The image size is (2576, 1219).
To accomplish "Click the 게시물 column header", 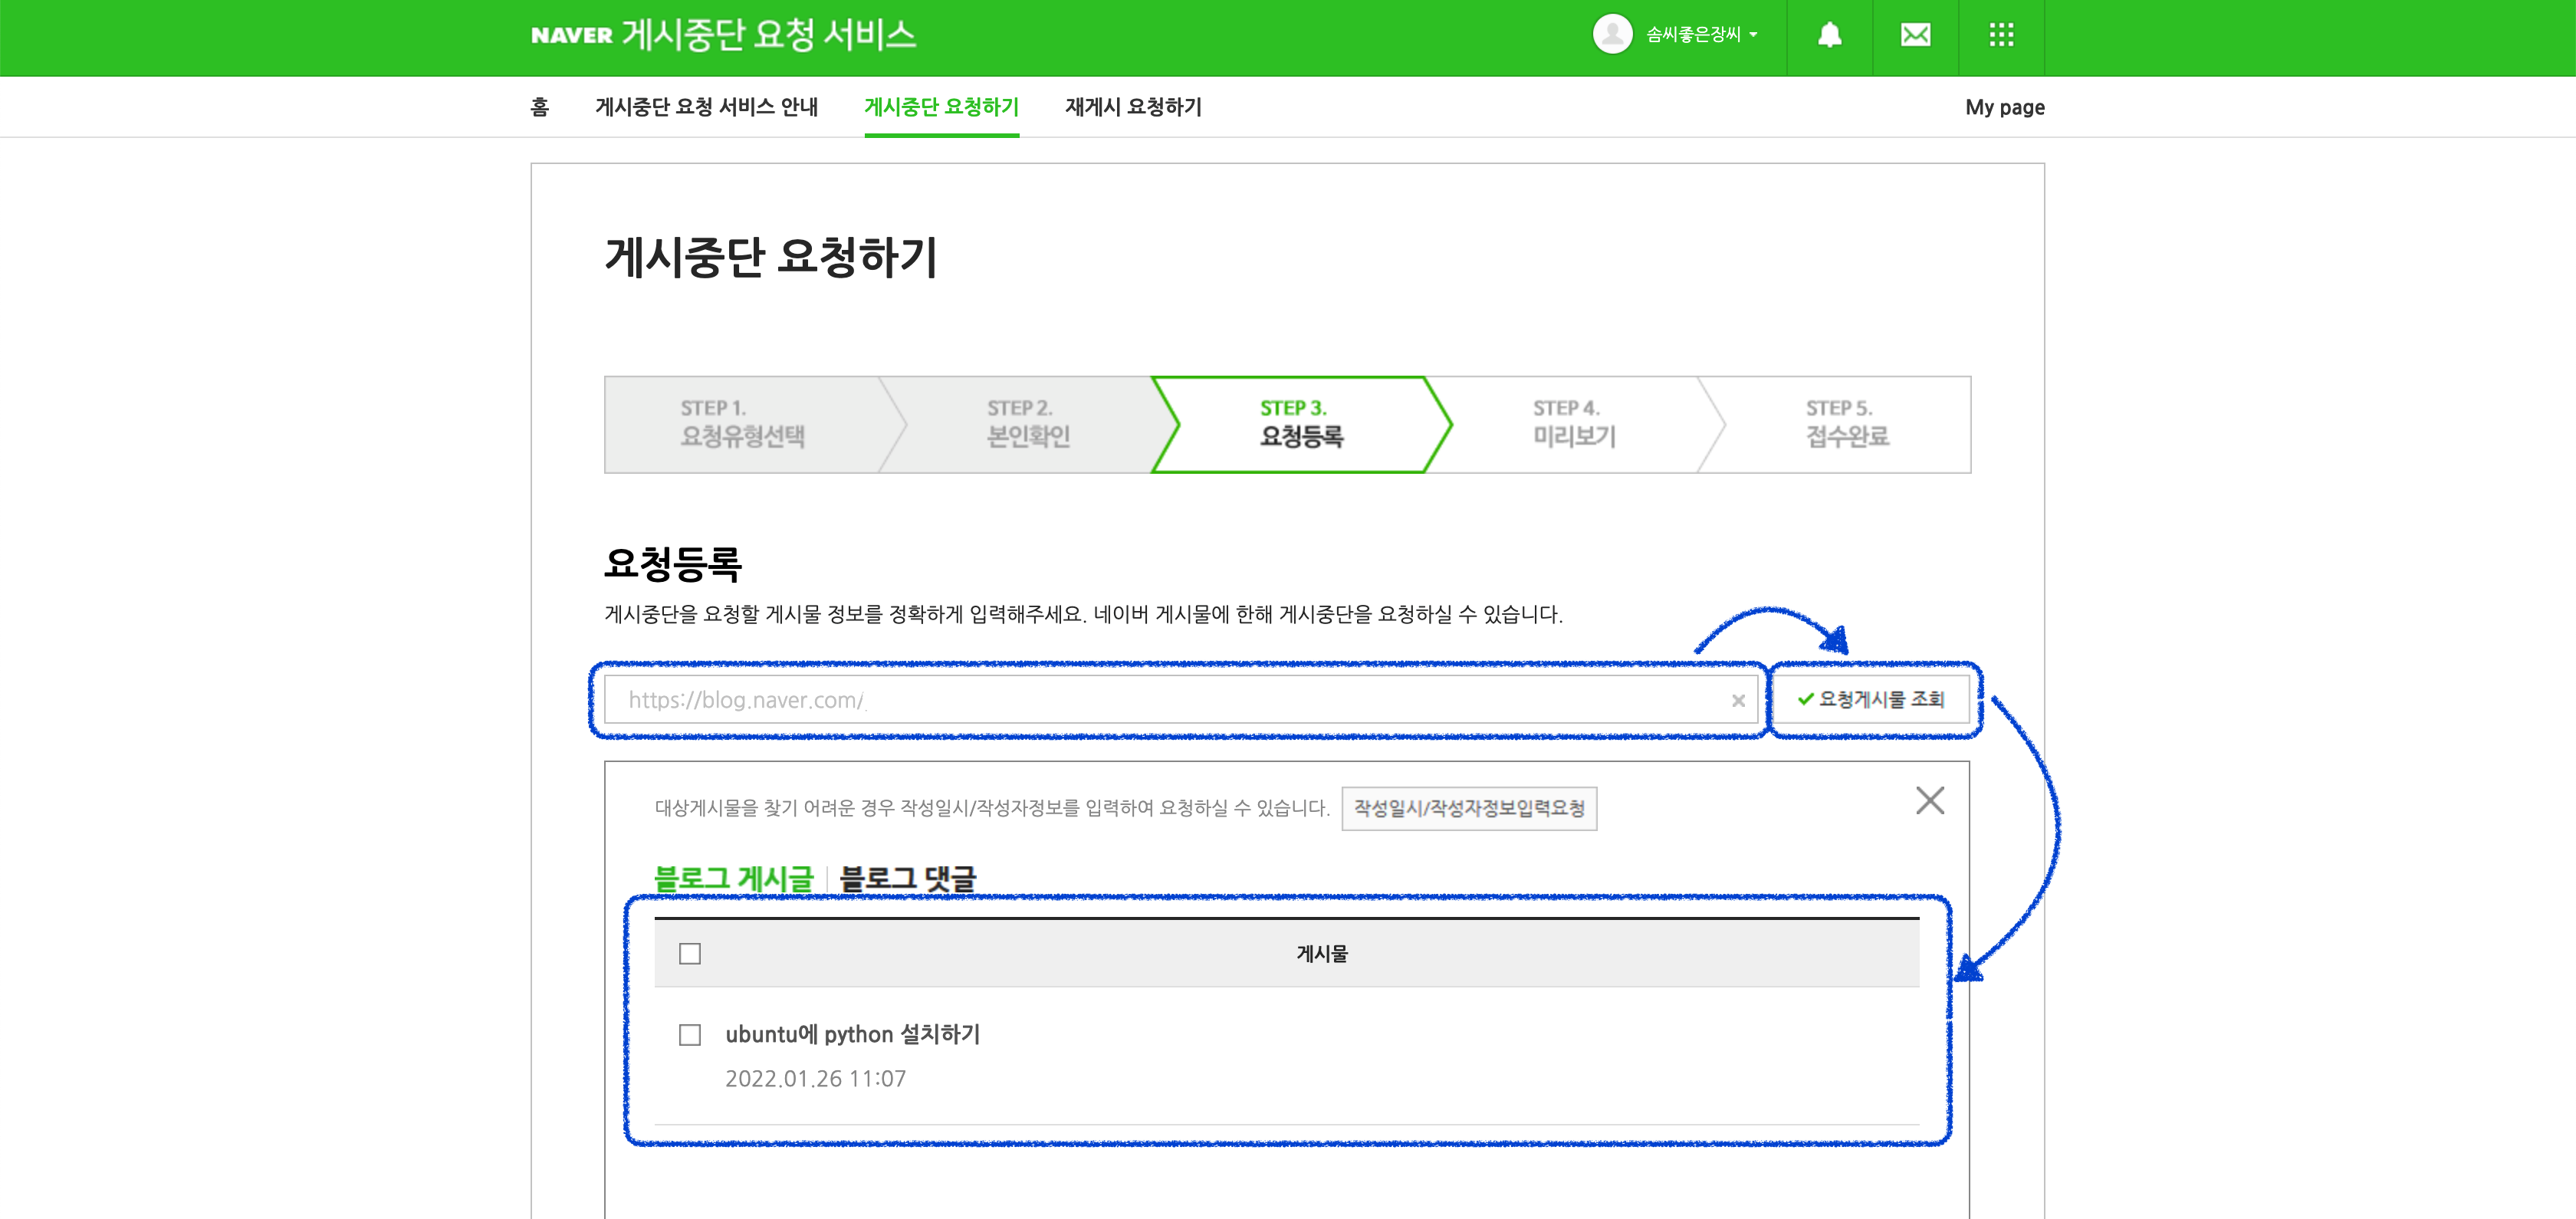I will tap(1322, 954).
